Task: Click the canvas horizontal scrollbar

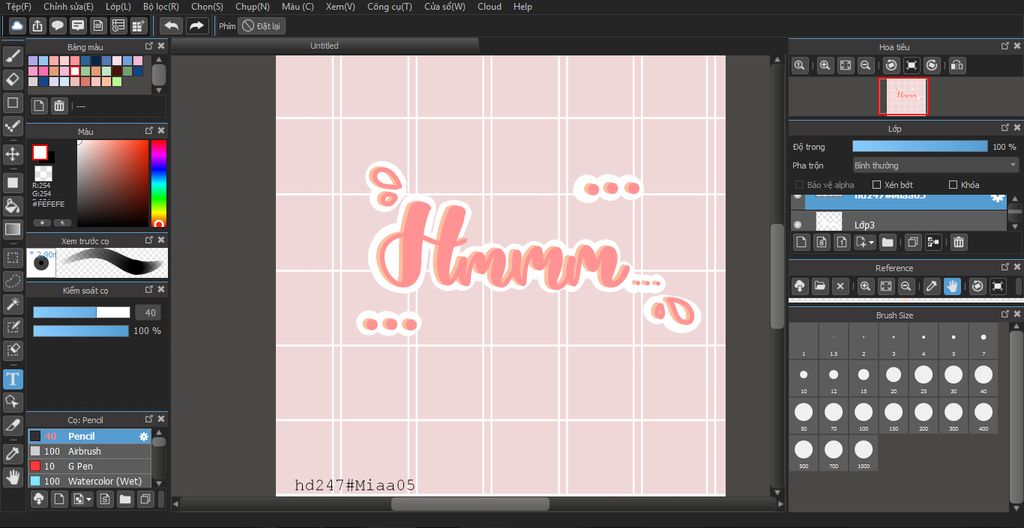Action: [470, 504]
